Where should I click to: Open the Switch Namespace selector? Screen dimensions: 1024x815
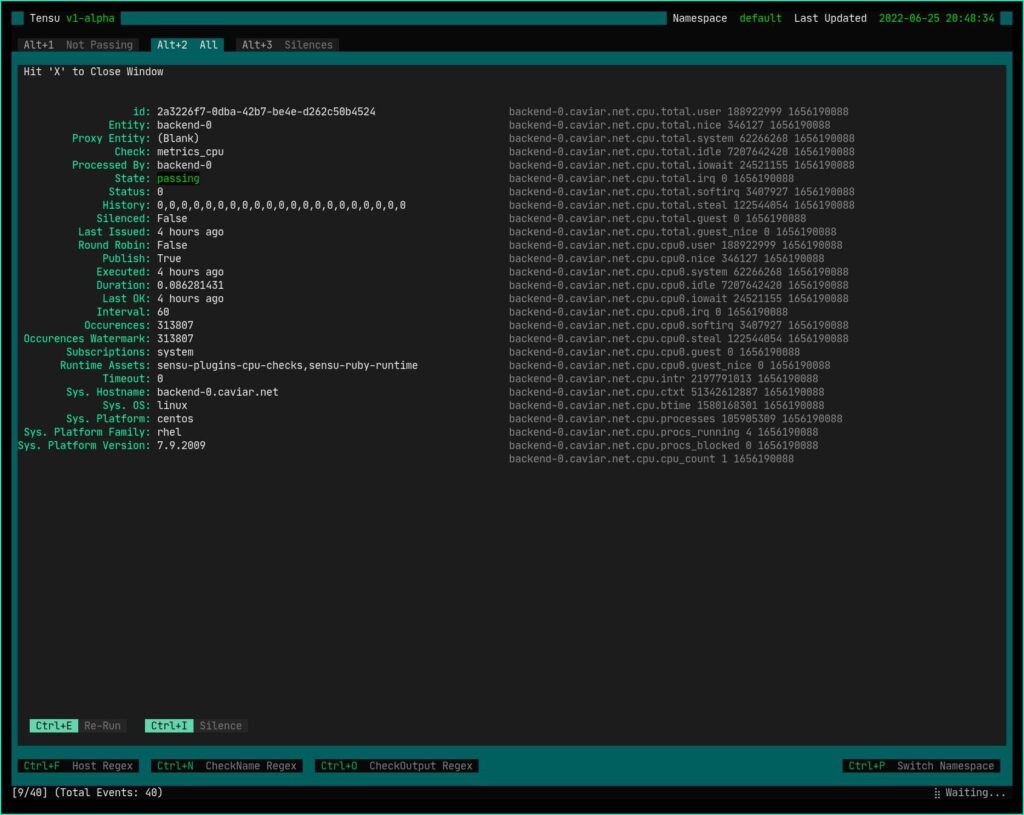click(922, 765)
